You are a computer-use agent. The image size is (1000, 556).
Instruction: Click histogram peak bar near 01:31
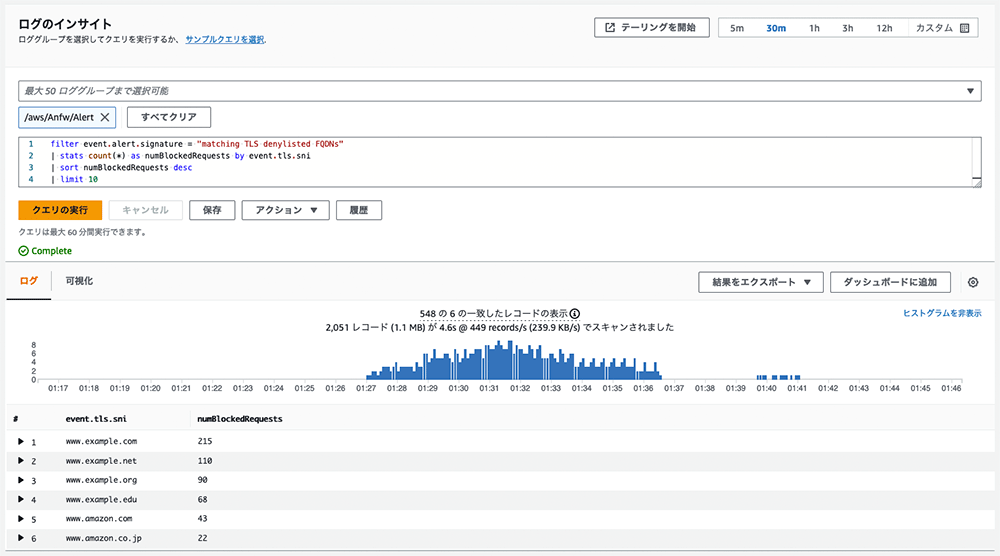[499, 361]
